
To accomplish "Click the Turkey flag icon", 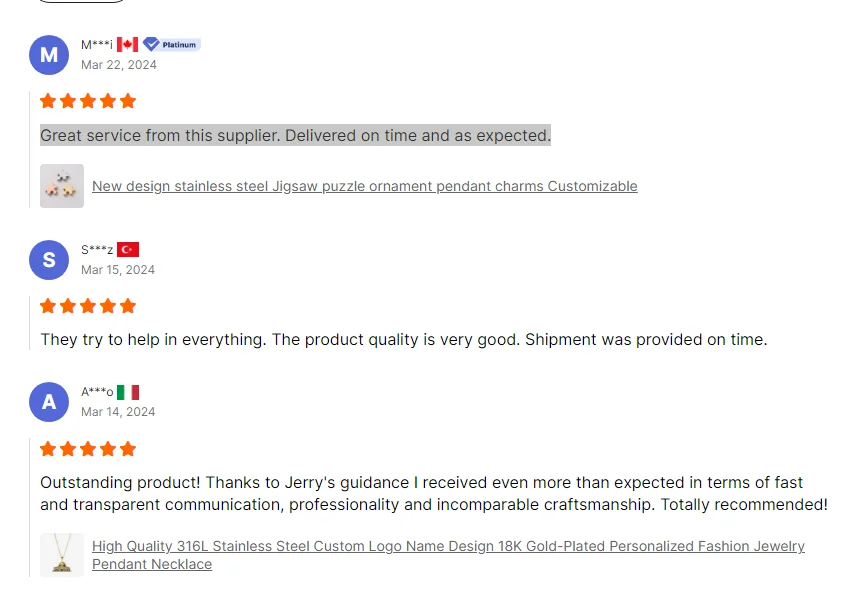I will click(x=128, y=249).
